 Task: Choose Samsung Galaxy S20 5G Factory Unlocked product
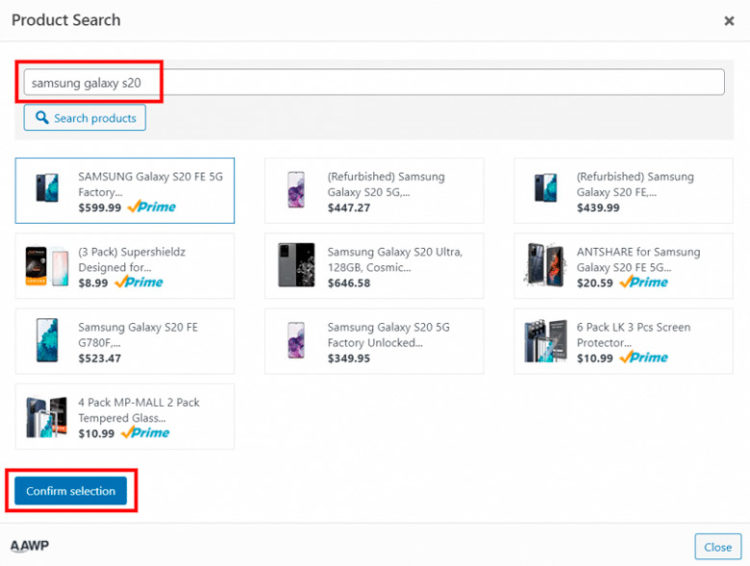374,341
